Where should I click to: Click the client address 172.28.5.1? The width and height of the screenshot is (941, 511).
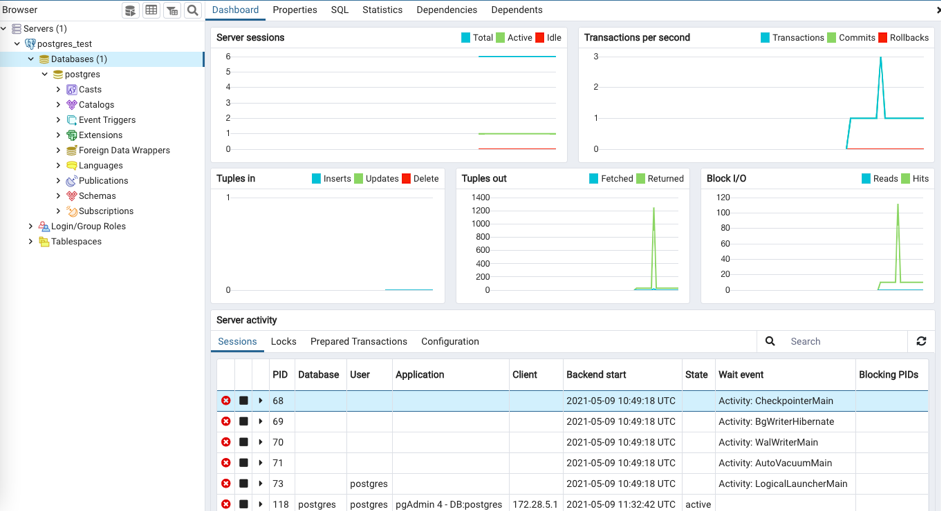535,504
